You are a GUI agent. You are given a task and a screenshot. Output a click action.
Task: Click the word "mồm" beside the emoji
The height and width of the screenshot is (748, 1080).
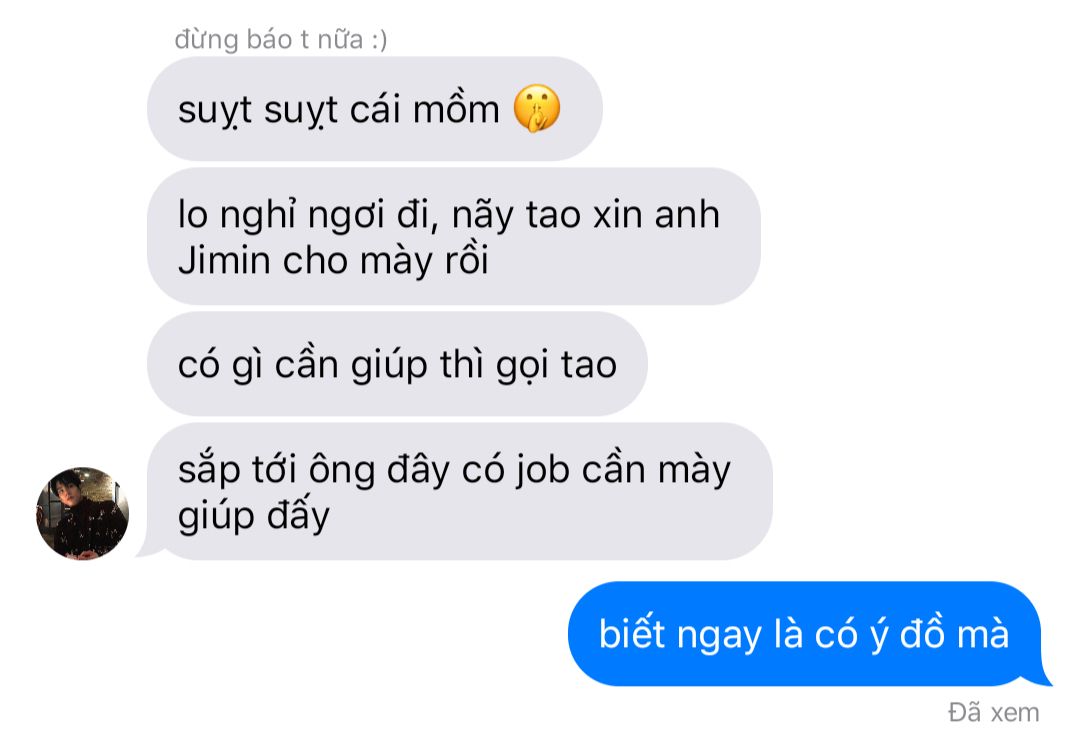[x=456, y=110]
